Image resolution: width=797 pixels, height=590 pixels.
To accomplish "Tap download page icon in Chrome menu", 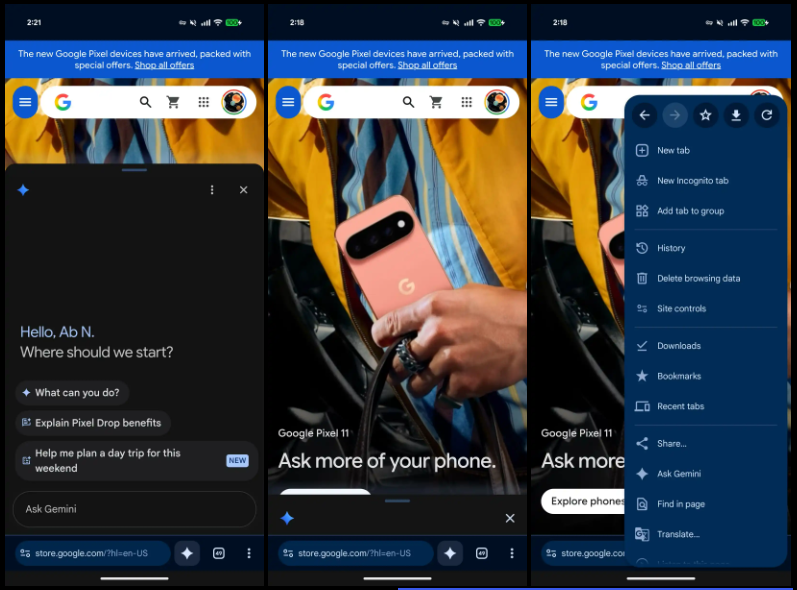I will click(x=736, y=115).
